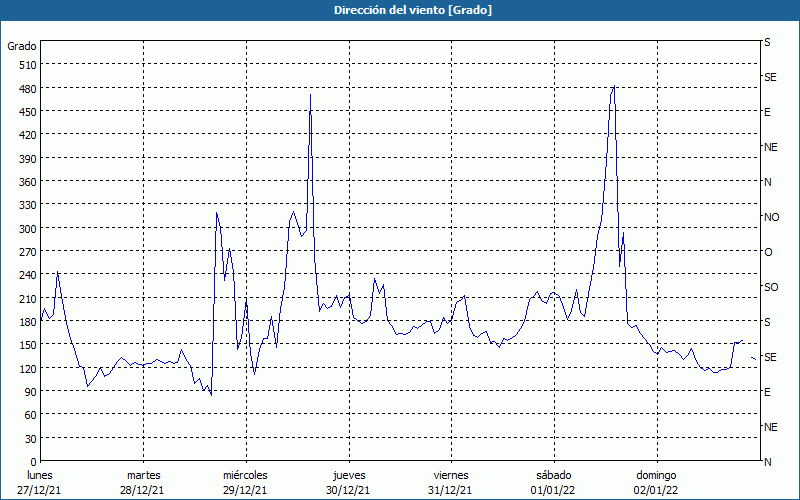Click the 'miércoles' day label
The height and width of the screenshot is (500, 800).
coord(245,475)
